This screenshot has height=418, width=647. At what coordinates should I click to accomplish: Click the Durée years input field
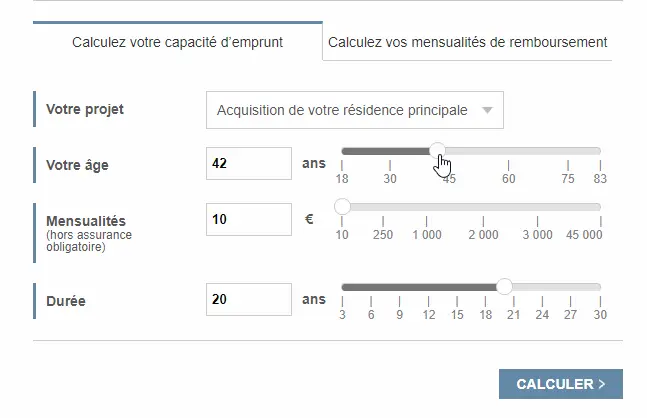(248, 298)
